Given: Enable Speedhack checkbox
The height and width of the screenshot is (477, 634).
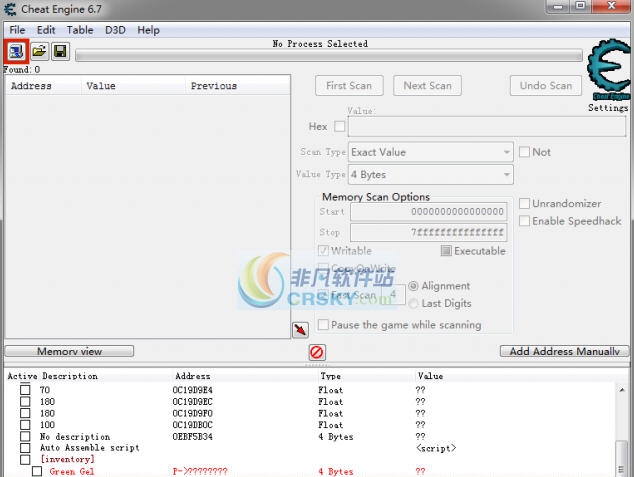Looking at the screenshot, I should pos(524,221).
